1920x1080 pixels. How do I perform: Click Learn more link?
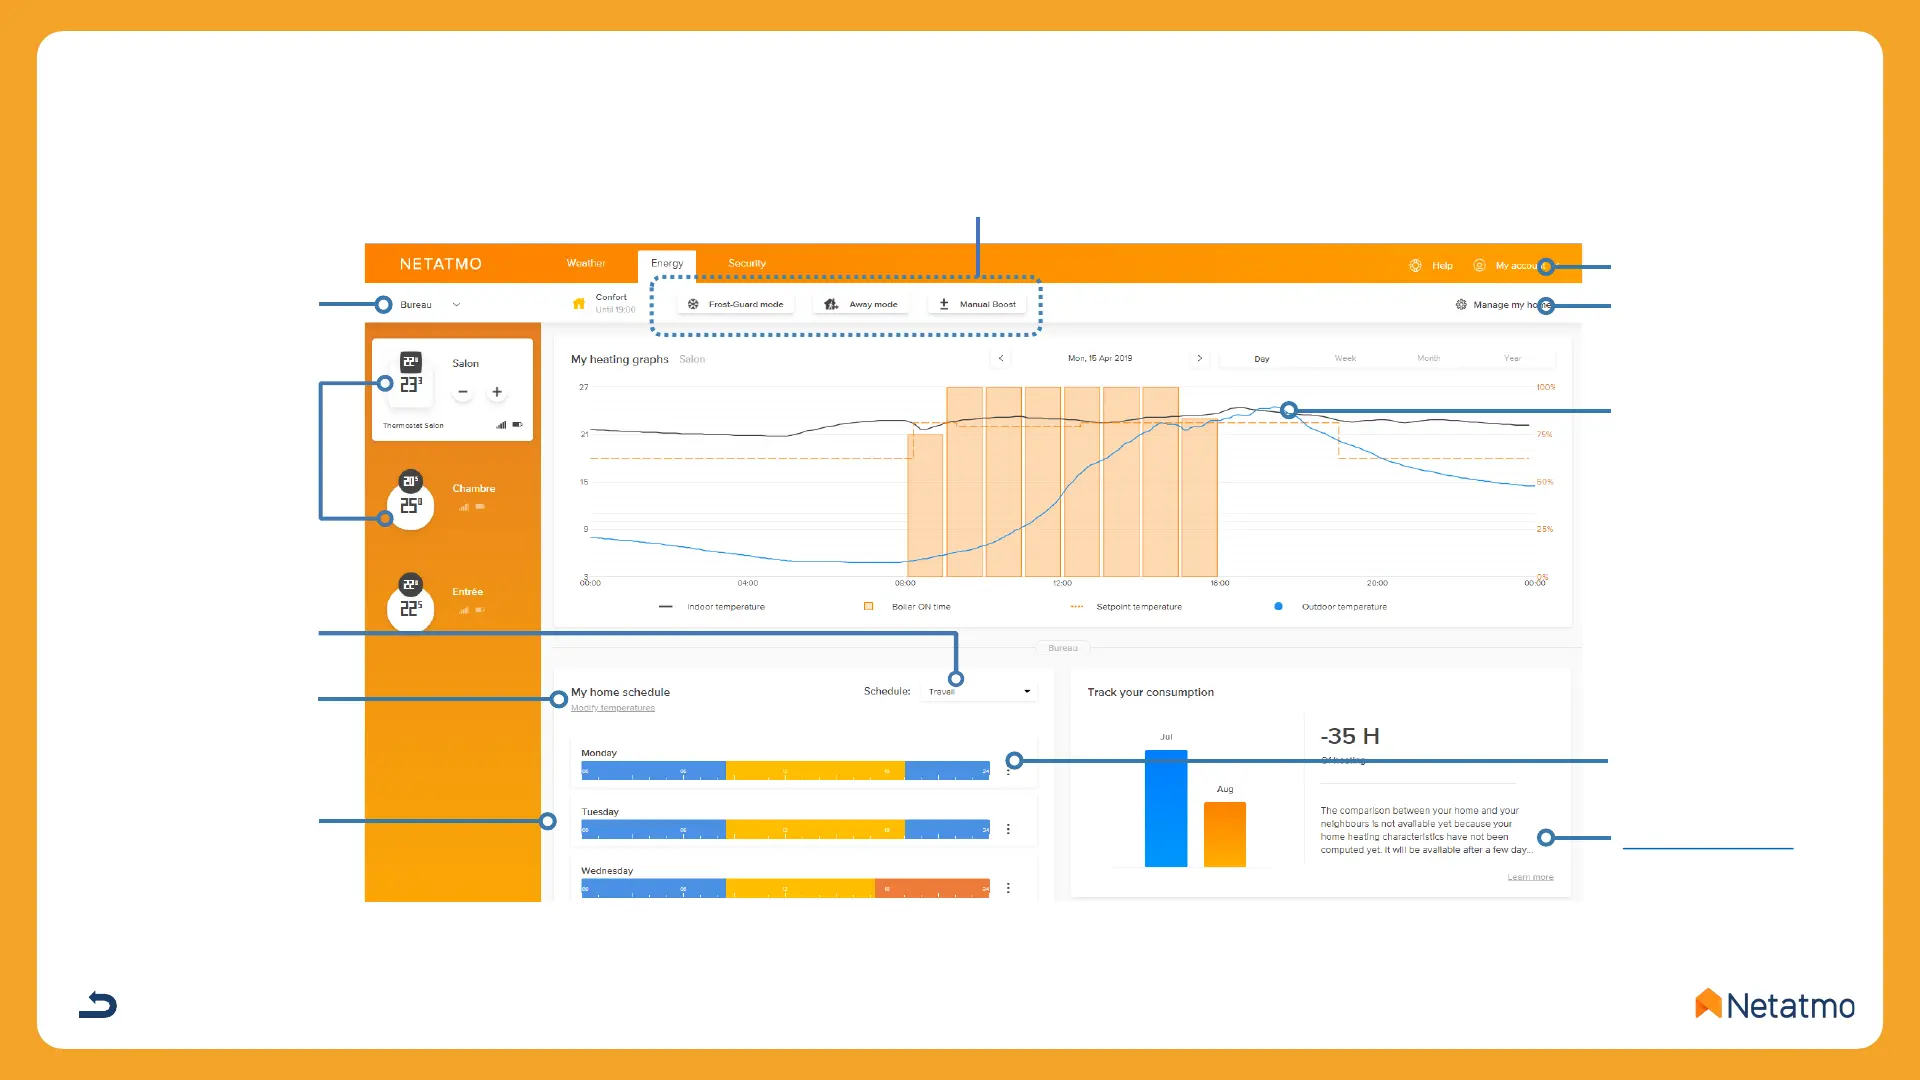tap(1530, 877)
